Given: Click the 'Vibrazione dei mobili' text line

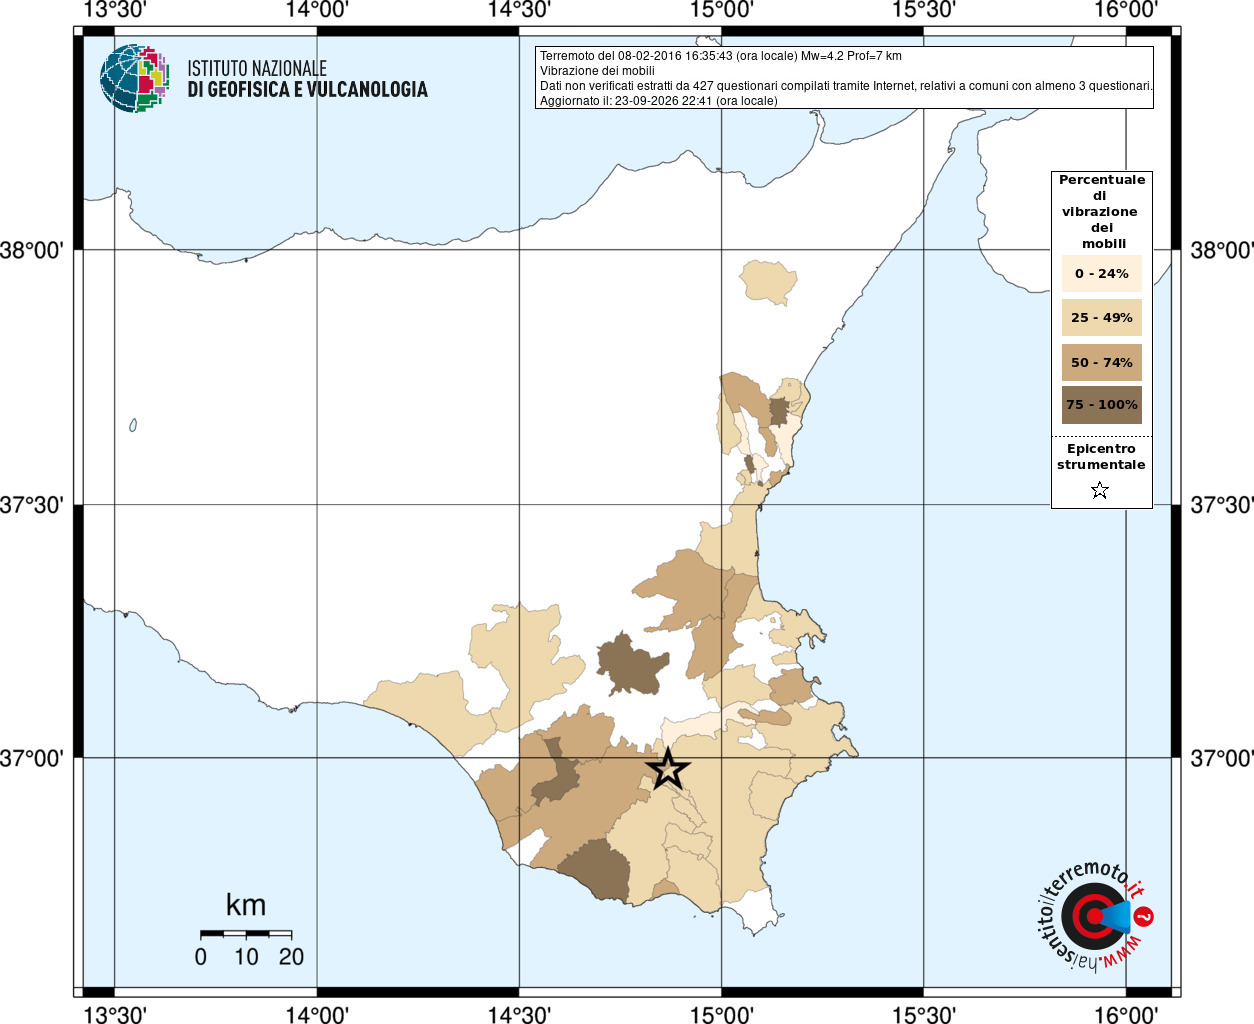Looking at the screenshot, I should point(597,71).
